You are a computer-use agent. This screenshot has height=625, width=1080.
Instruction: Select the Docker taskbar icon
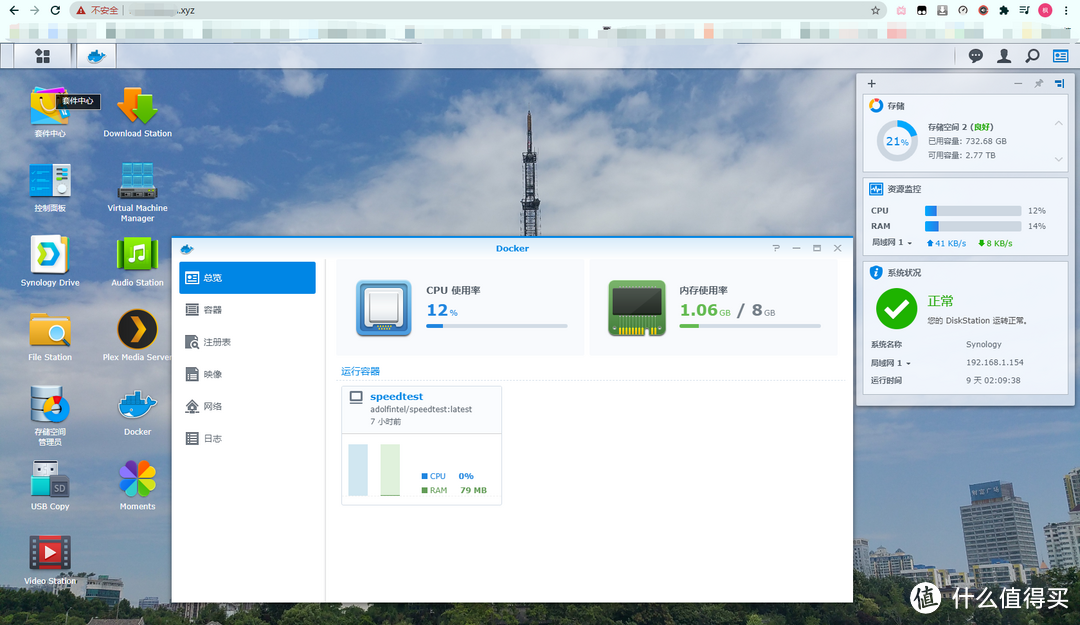(96, 56)
